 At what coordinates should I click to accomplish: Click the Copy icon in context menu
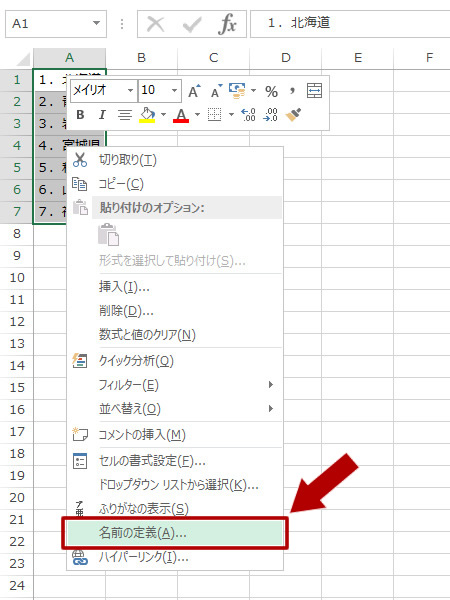(x=80, y=184)
